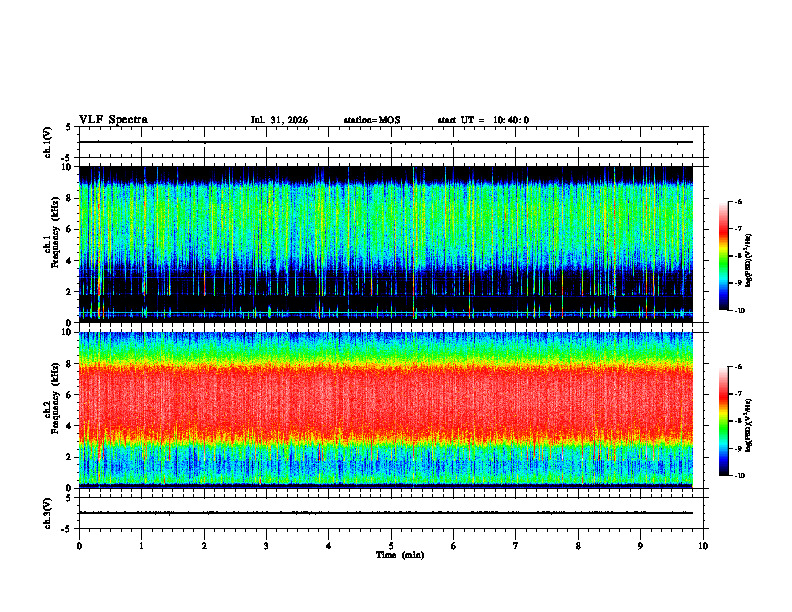Screen dimensions: 792x612
Task: Click the log(PSD) label beside ch.1 colorbar
Action: 750,261
